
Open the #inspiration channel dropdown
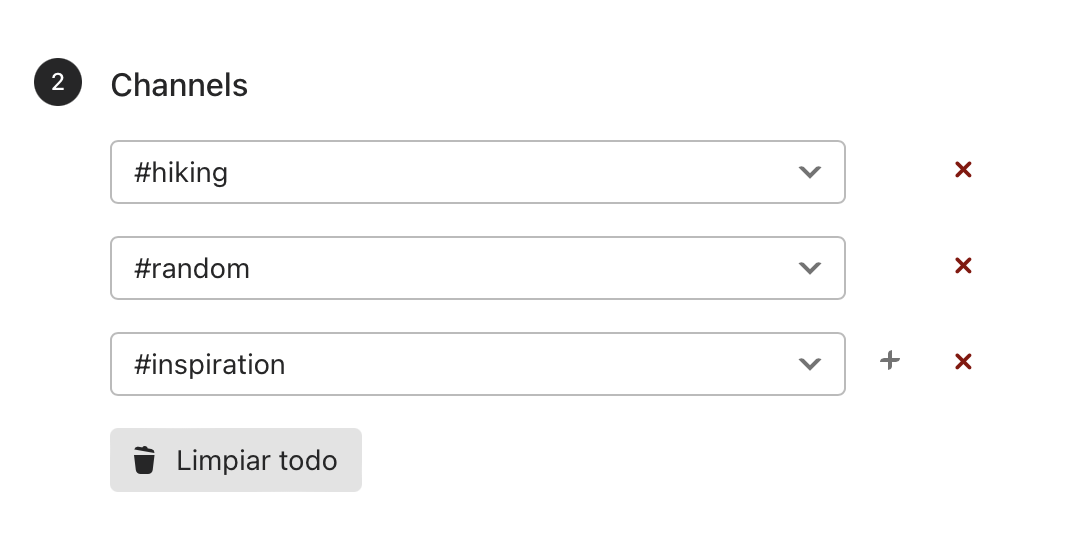(478, 364)
